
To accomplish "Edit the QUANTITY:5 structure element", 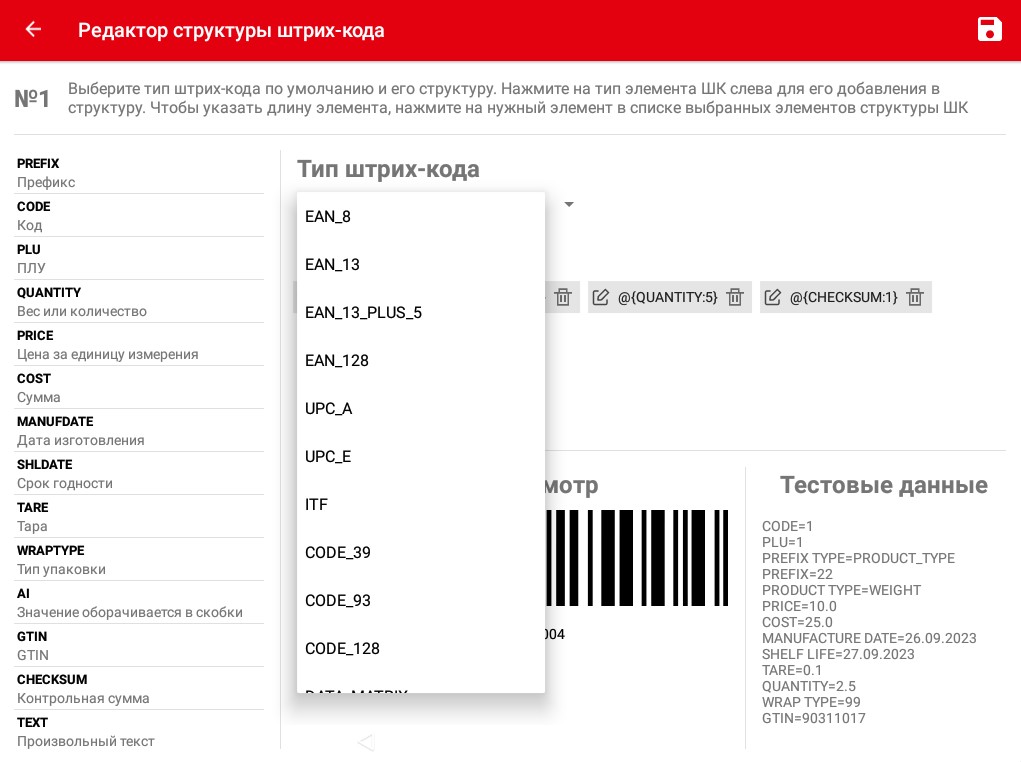I will (x=601, y=297).
